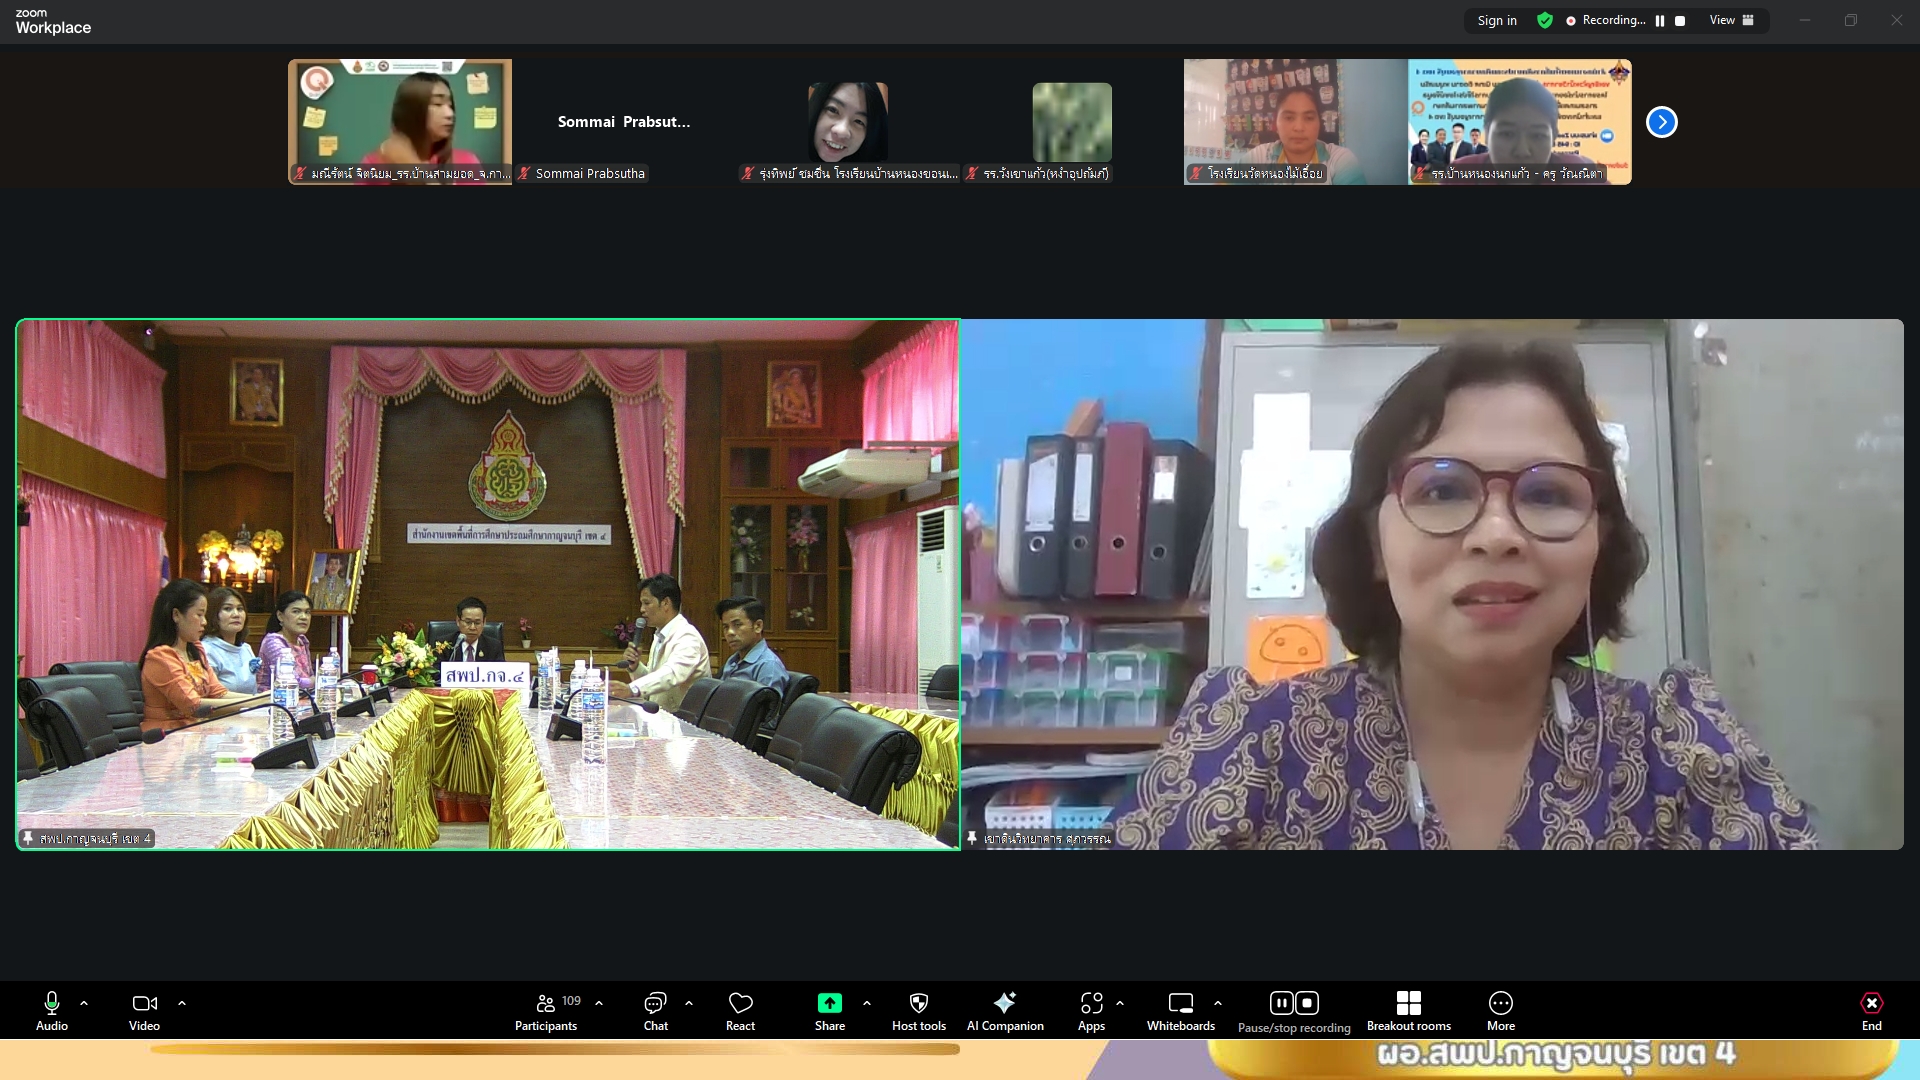
Task: Launch AI Companion sparkle icon
Action: coord(1004,1003)
